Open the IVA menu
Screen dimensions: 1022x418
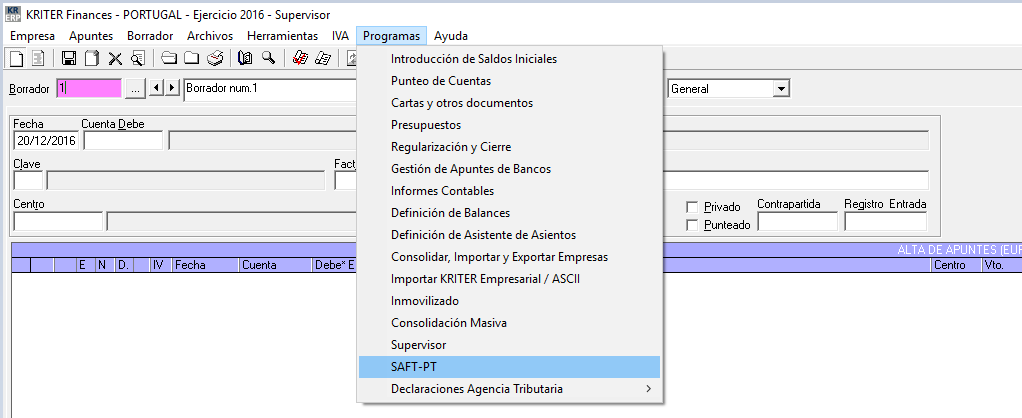(x=340, y=36)
